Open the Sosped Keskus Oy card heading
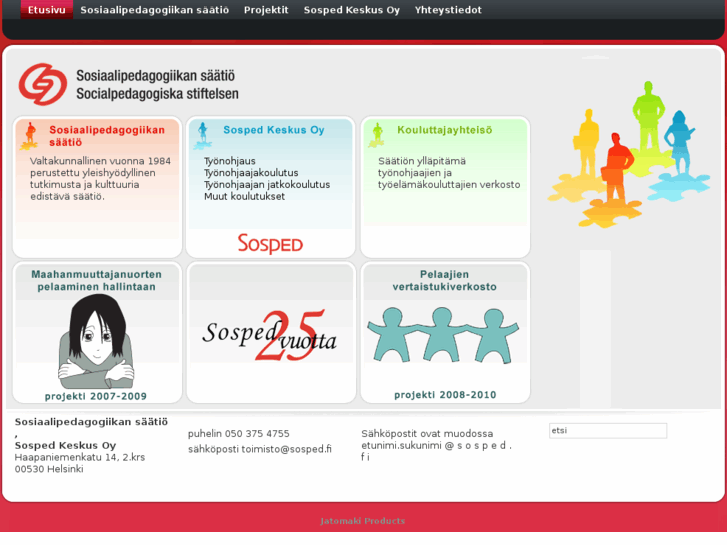This screenshot has width=727, height=545. [274, 130]
